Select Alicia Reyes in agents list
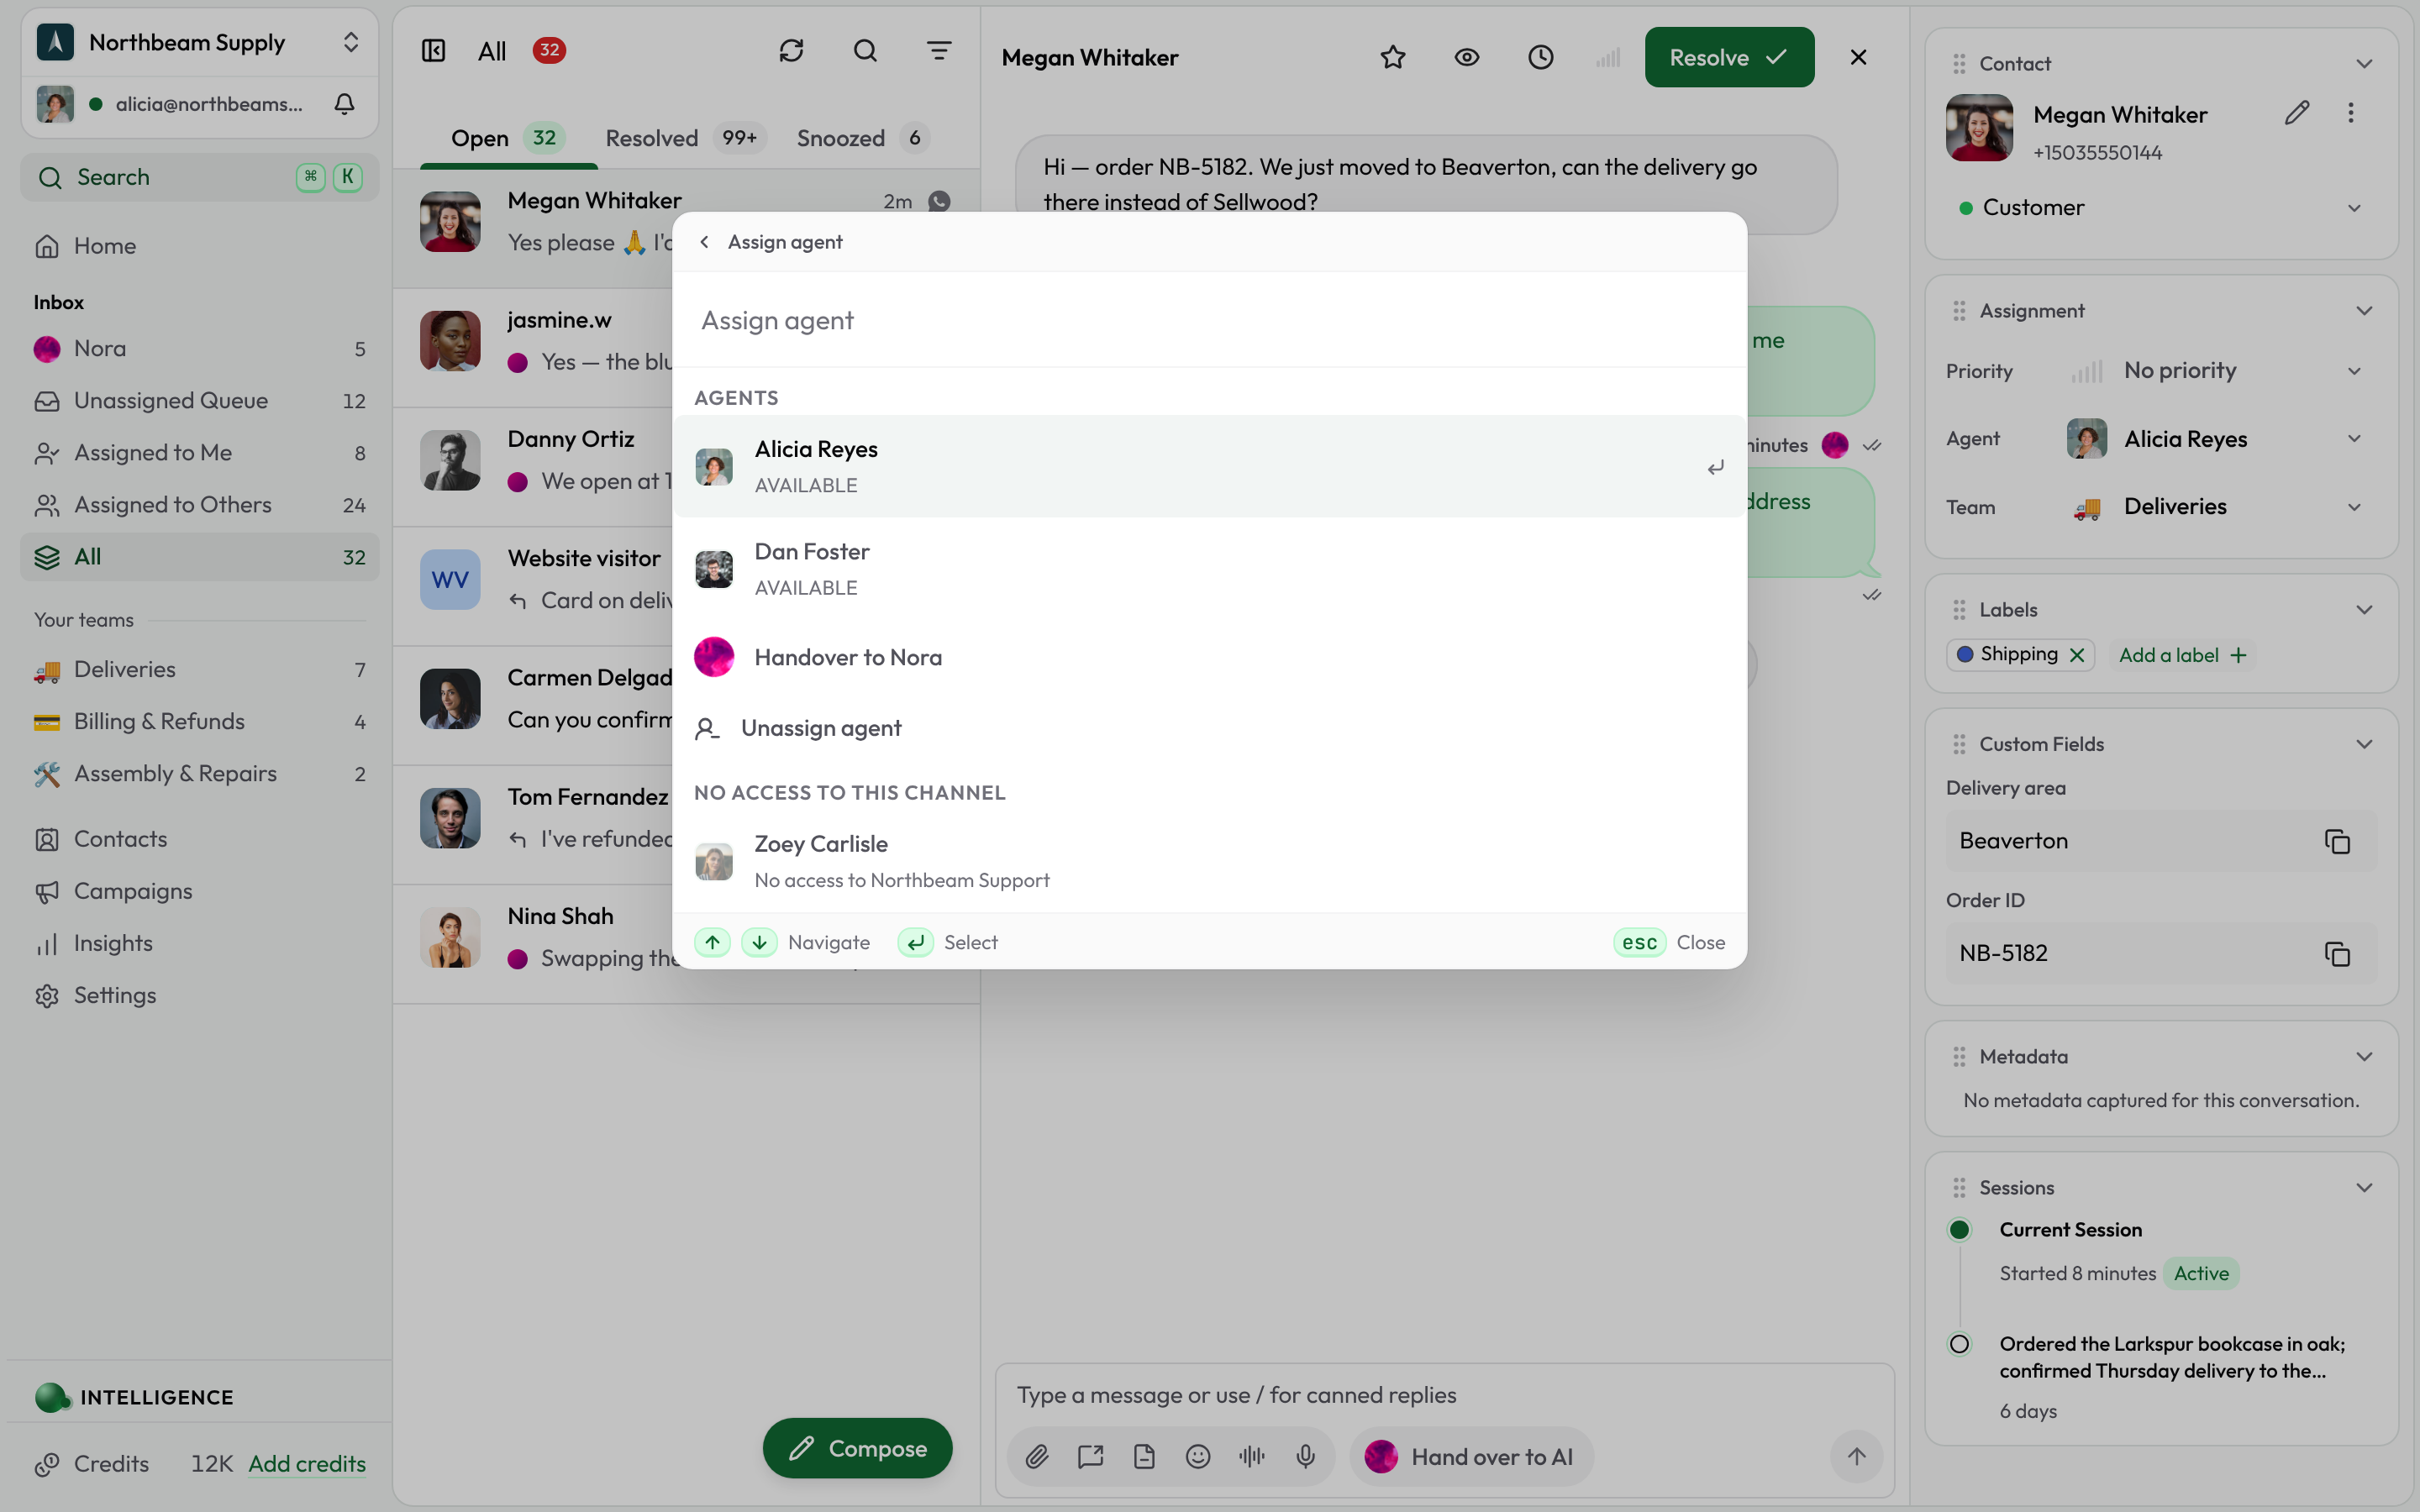This screenshot has height=1512, width=2420. 1210,466
